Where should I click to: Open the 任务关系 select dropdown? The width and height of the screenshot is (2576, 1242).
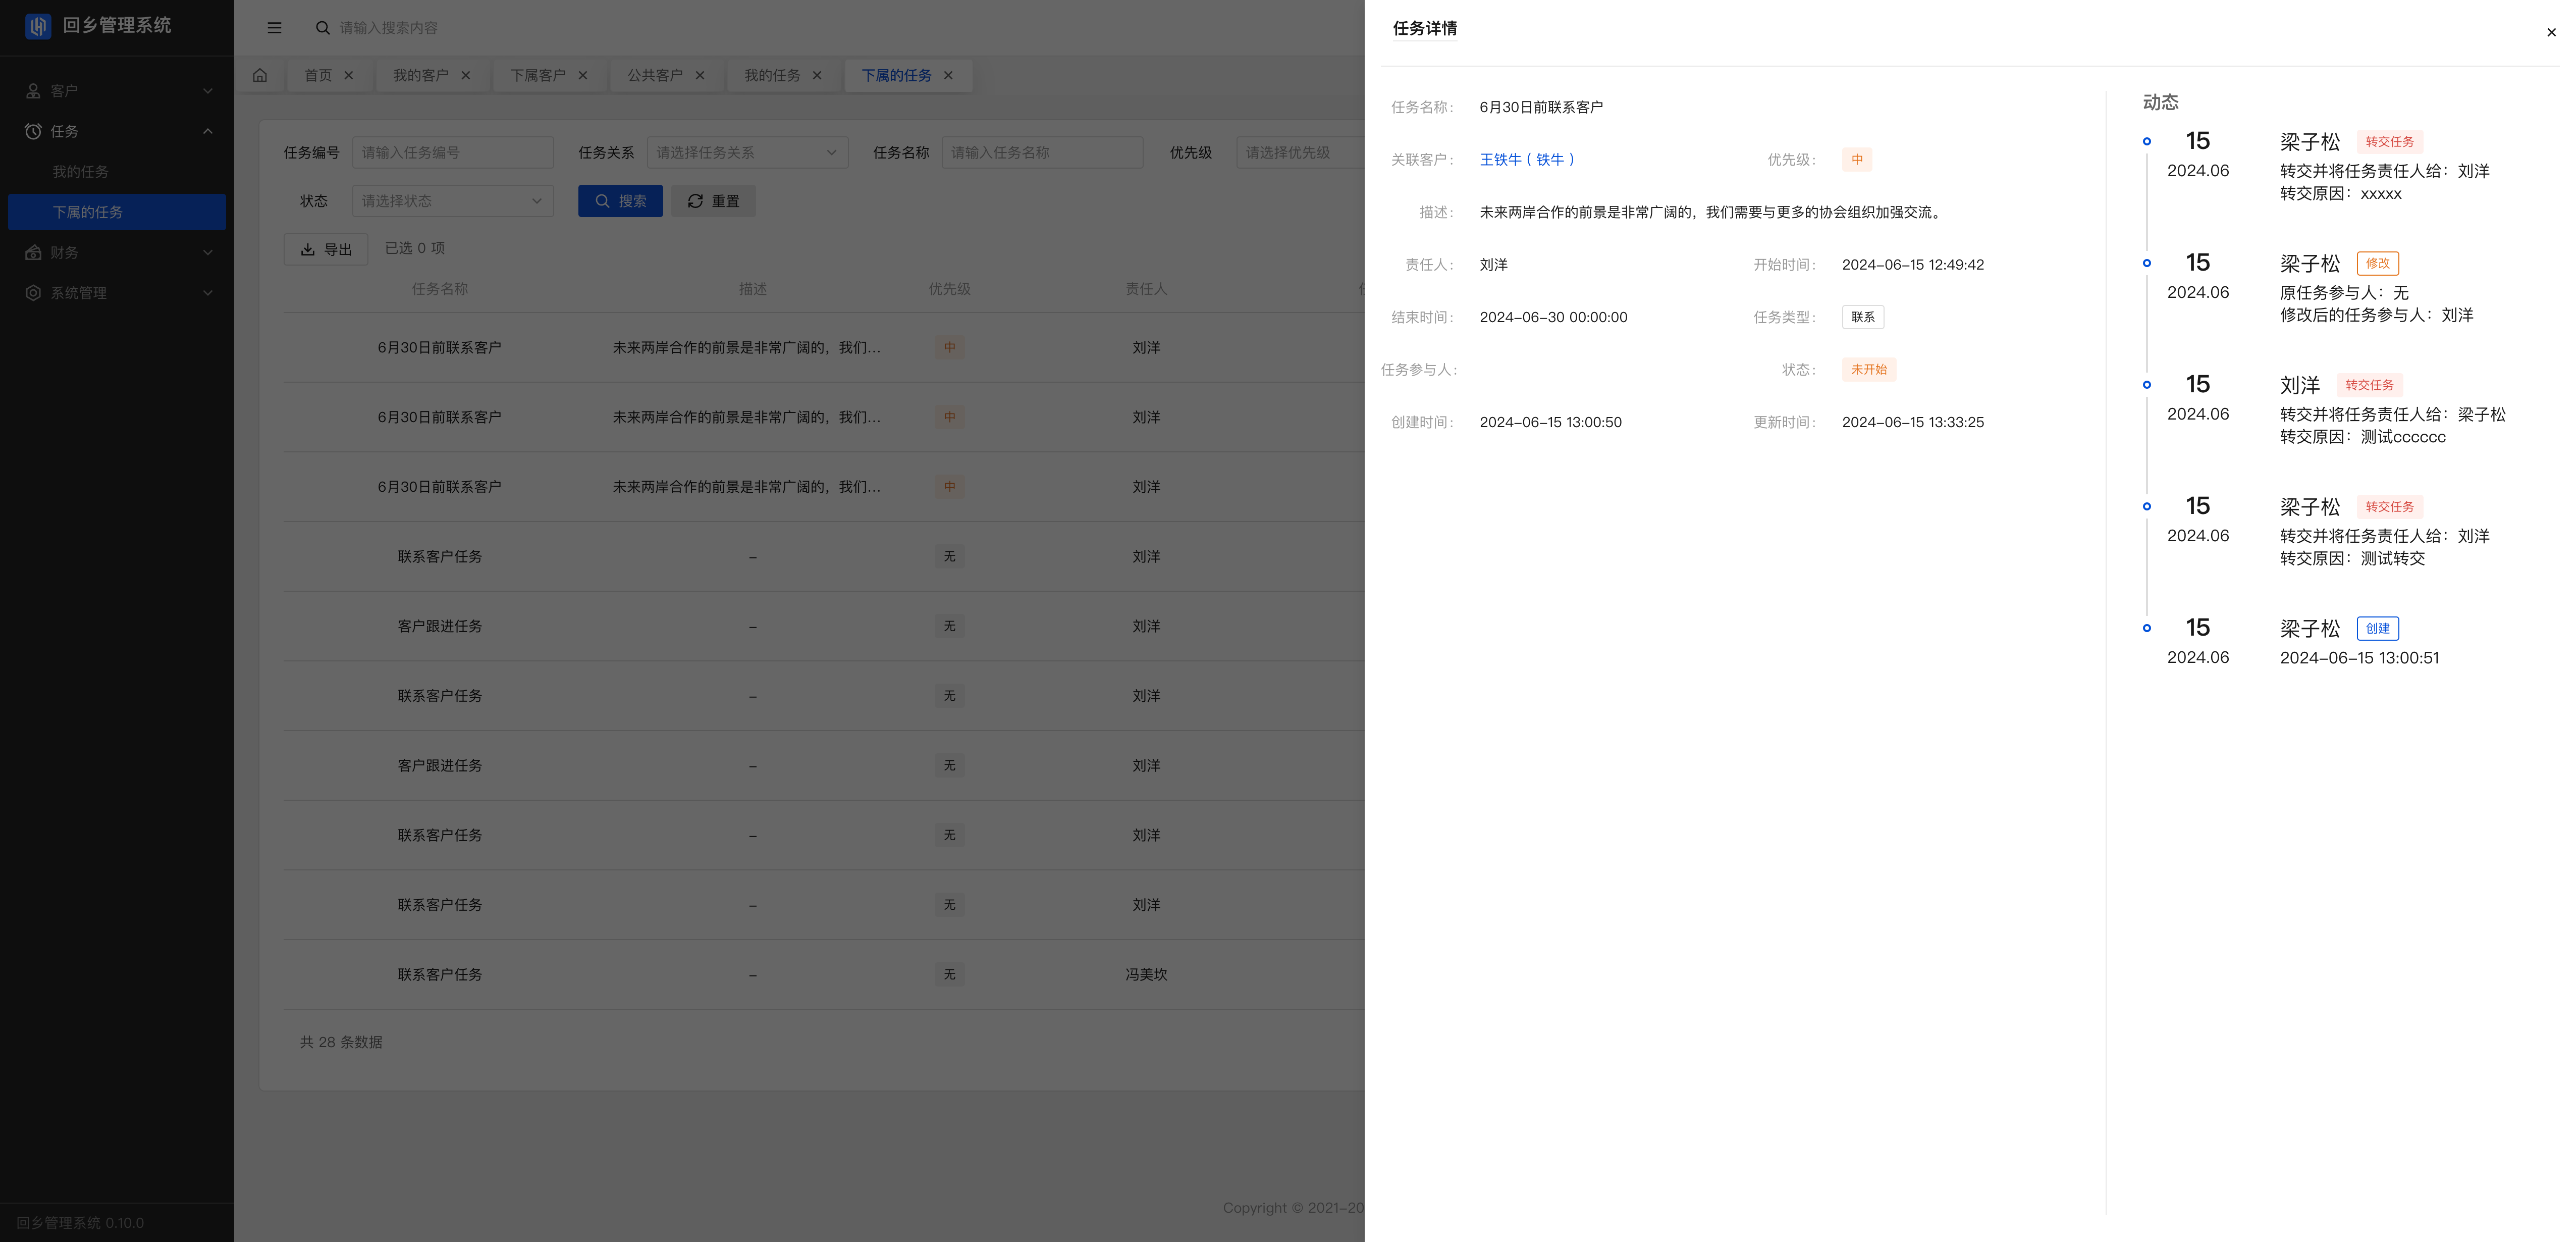pyautogui.click(x=747, y=153)
